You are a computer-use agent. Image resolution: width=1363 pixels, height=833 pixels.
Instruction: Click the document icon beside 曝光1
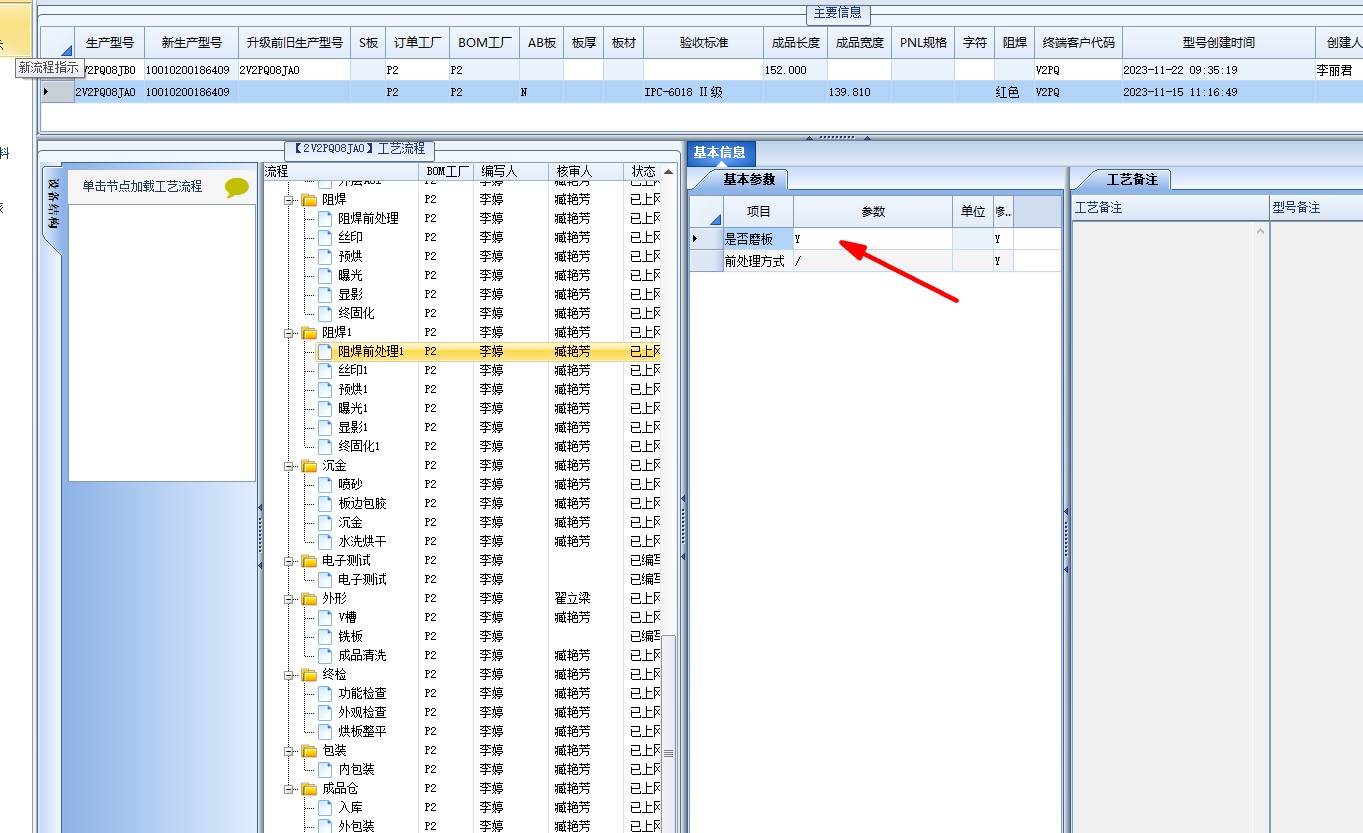(325, 409)
